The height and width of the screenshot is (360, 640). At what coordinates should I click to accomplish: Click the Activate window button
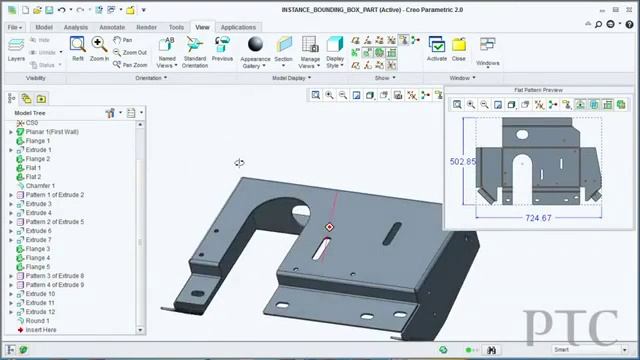click(x=437, y=49)
